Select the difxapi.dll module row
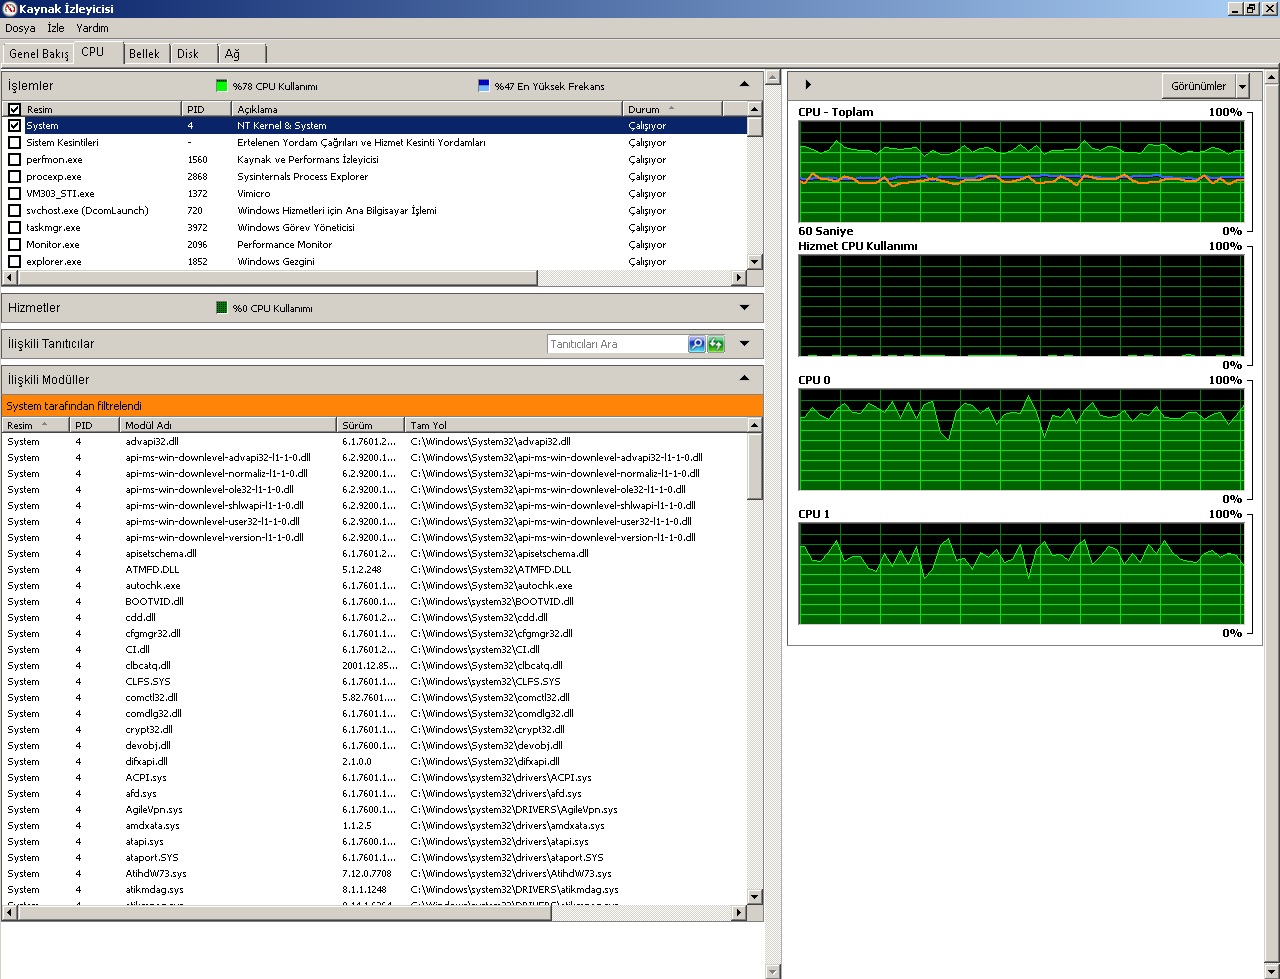The height and width of the screenshot is (979, 1280). click(374, 761)
